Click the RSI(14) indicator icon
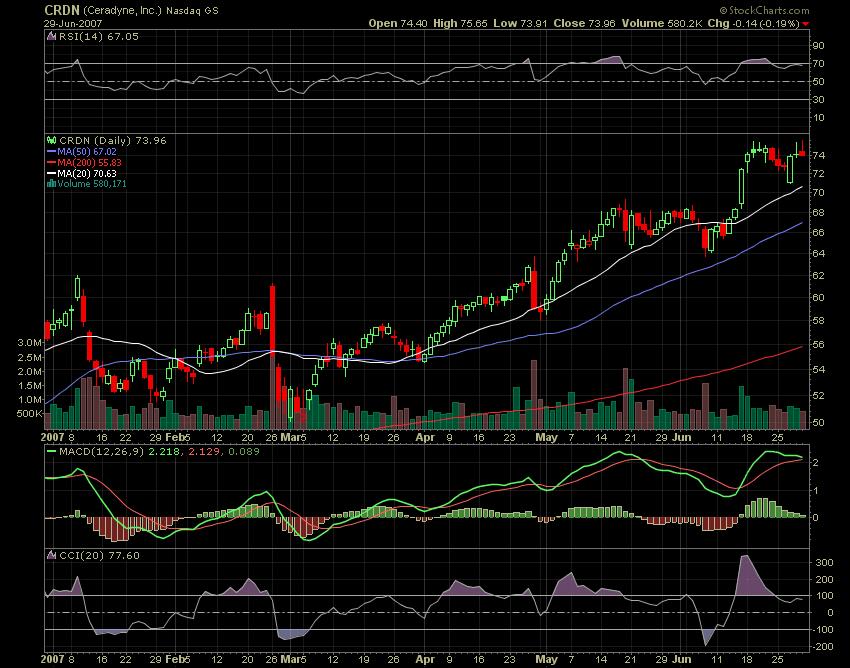 tap(51, 36)
